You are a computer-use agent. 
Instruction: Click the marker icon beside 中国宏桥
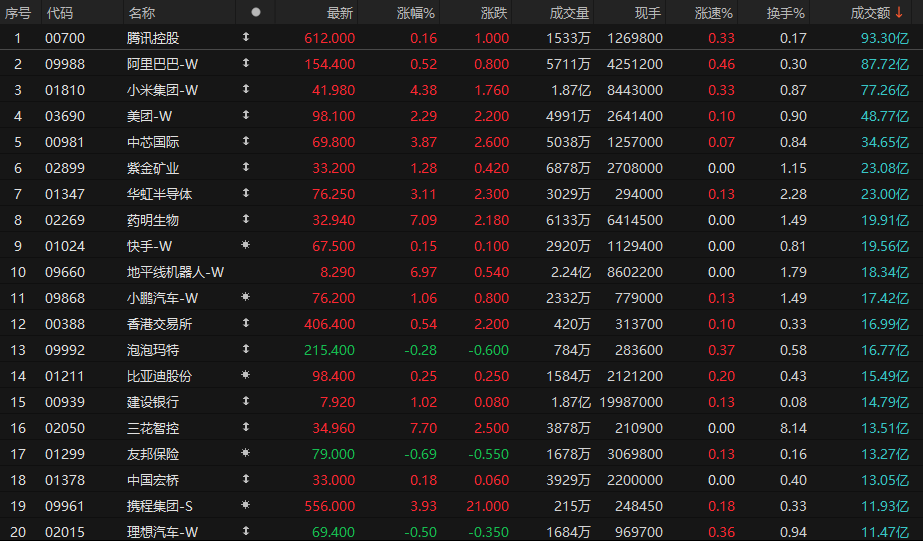(x=246, y=479)
